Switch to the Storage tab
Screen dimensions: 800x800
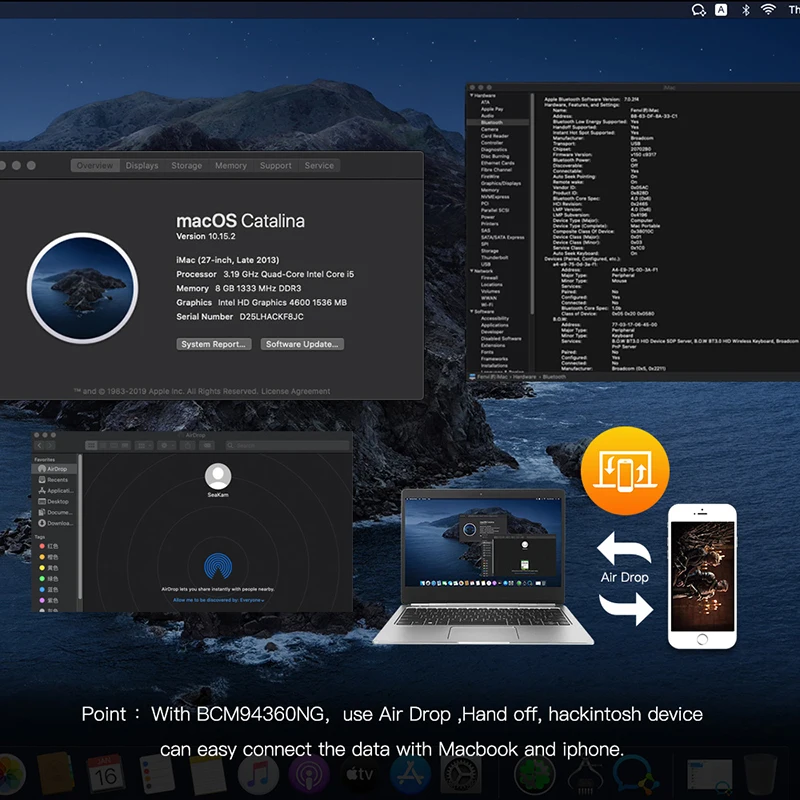(x=186, y=166)
